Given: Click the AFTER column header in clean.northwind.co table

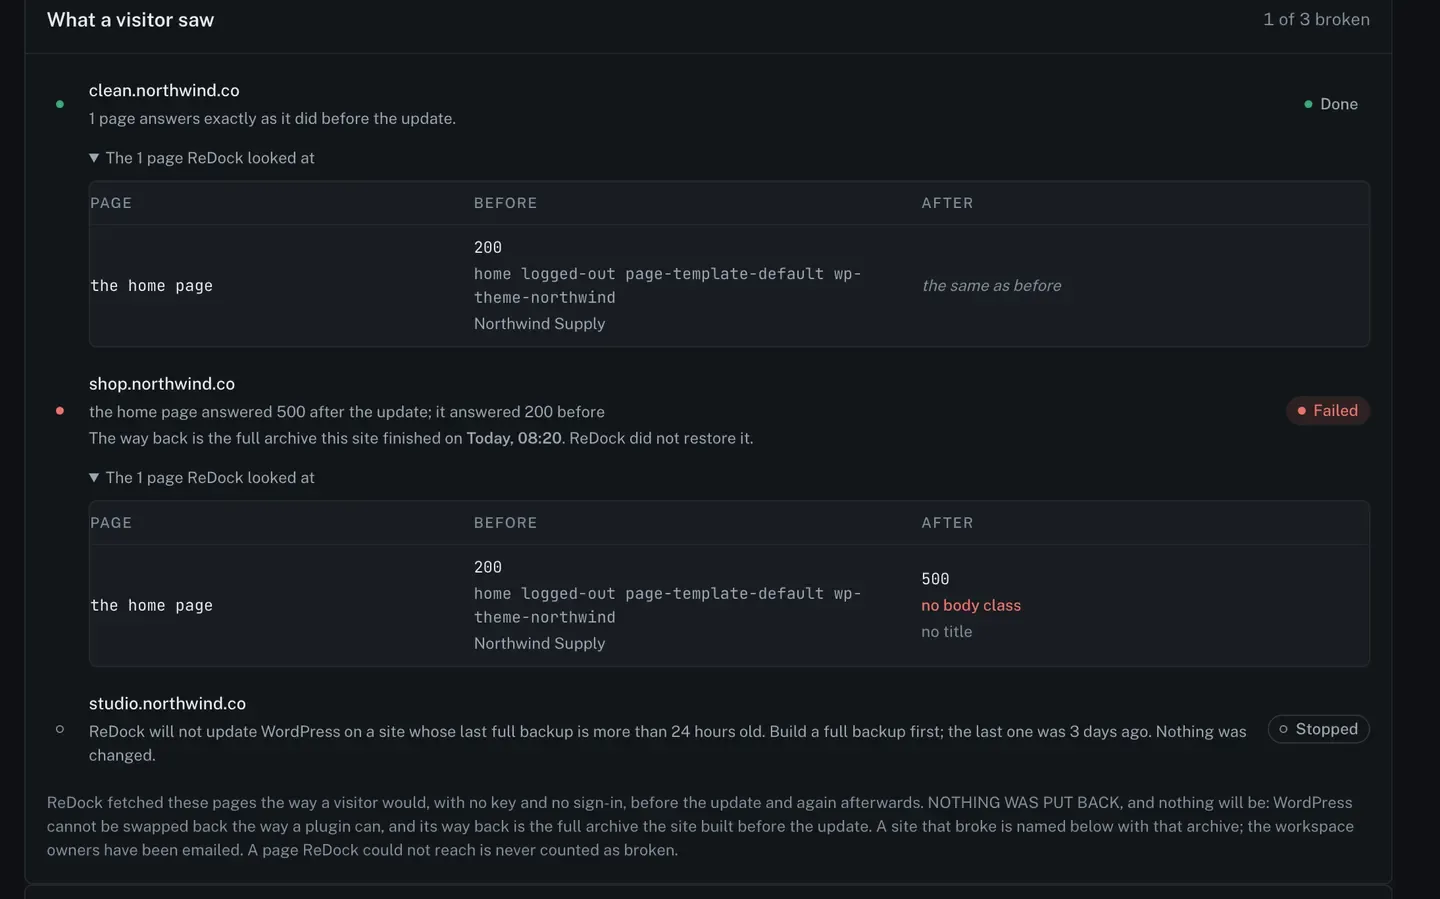Looking at the screenshot, I should point(947,203).
